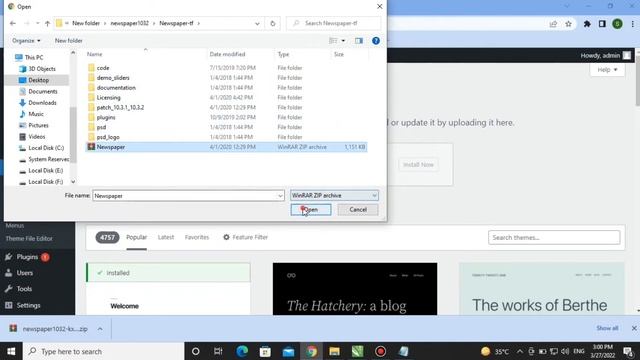Click the Cancel button
This screenshot has width=640, height=360.
(x=358, y=210)
